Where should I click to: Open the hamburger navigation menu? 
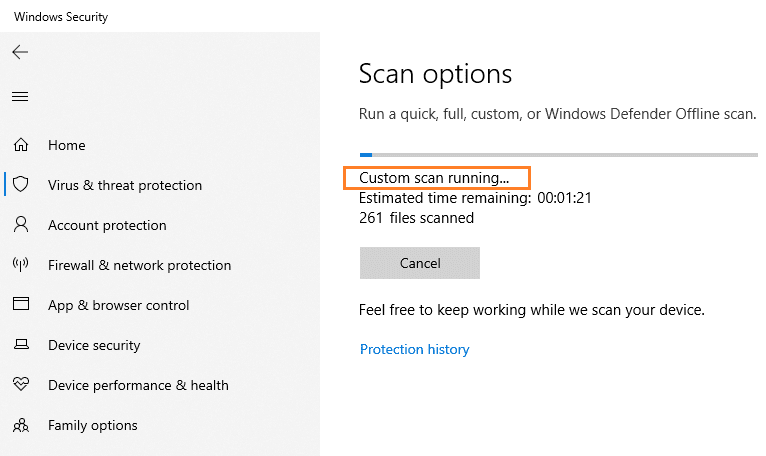click(20, 96)
